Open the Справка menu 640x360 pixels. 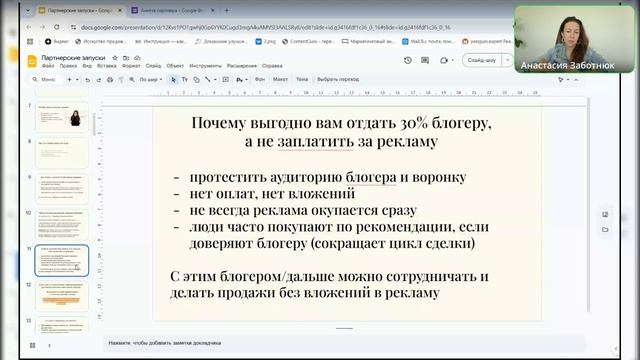pos(272,66)
